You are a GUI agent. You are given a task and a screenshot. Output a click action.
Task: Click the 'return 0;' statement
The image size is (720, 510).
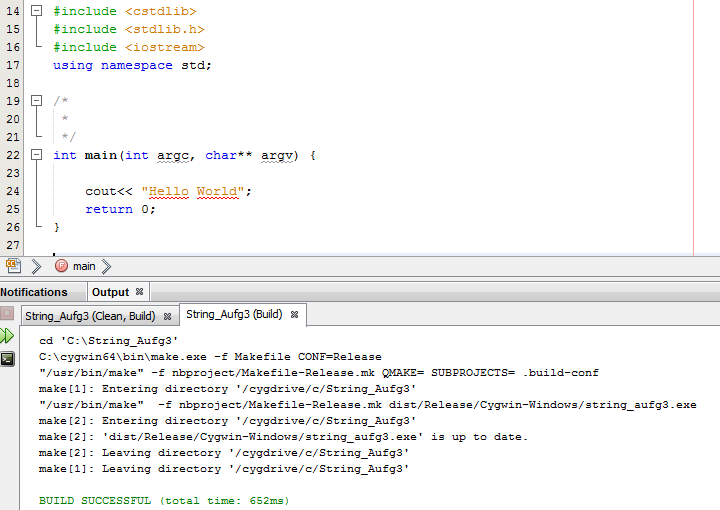click(x=120, y=209)
